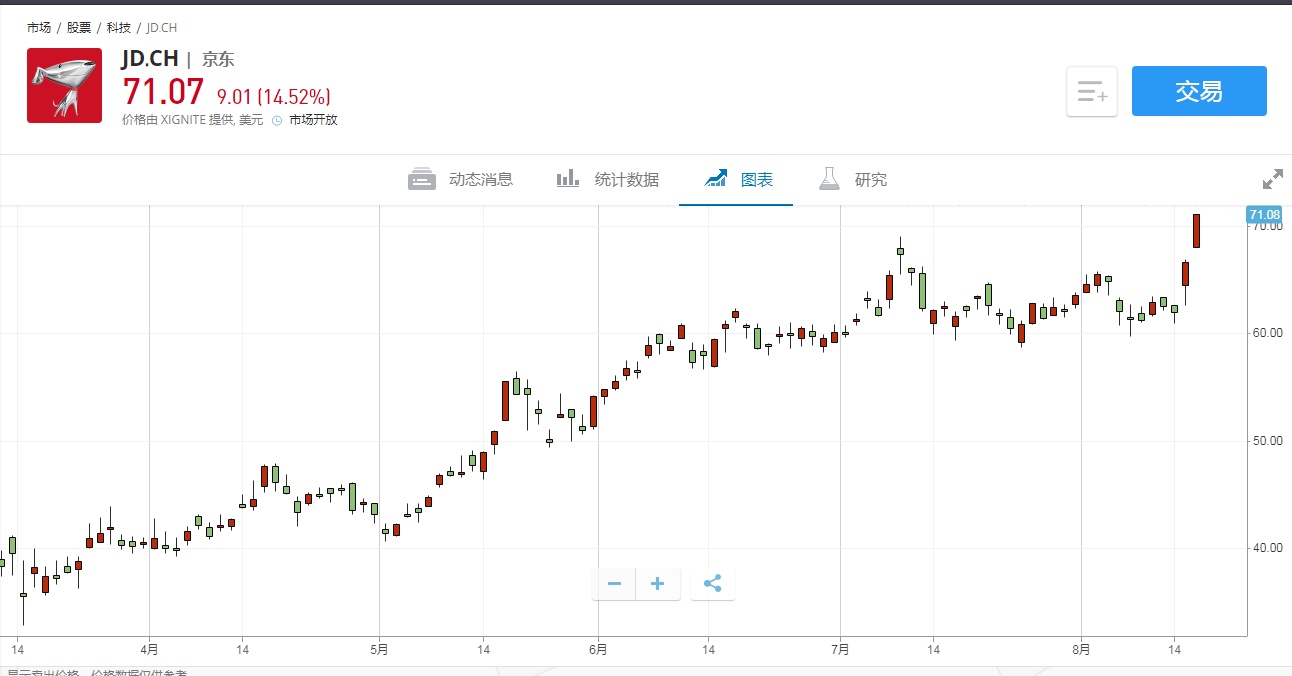This screenshot has width=1292, height=676.
Task: Add JD.CH to watchlist via list-plus icon
Action: [1092, 92]
